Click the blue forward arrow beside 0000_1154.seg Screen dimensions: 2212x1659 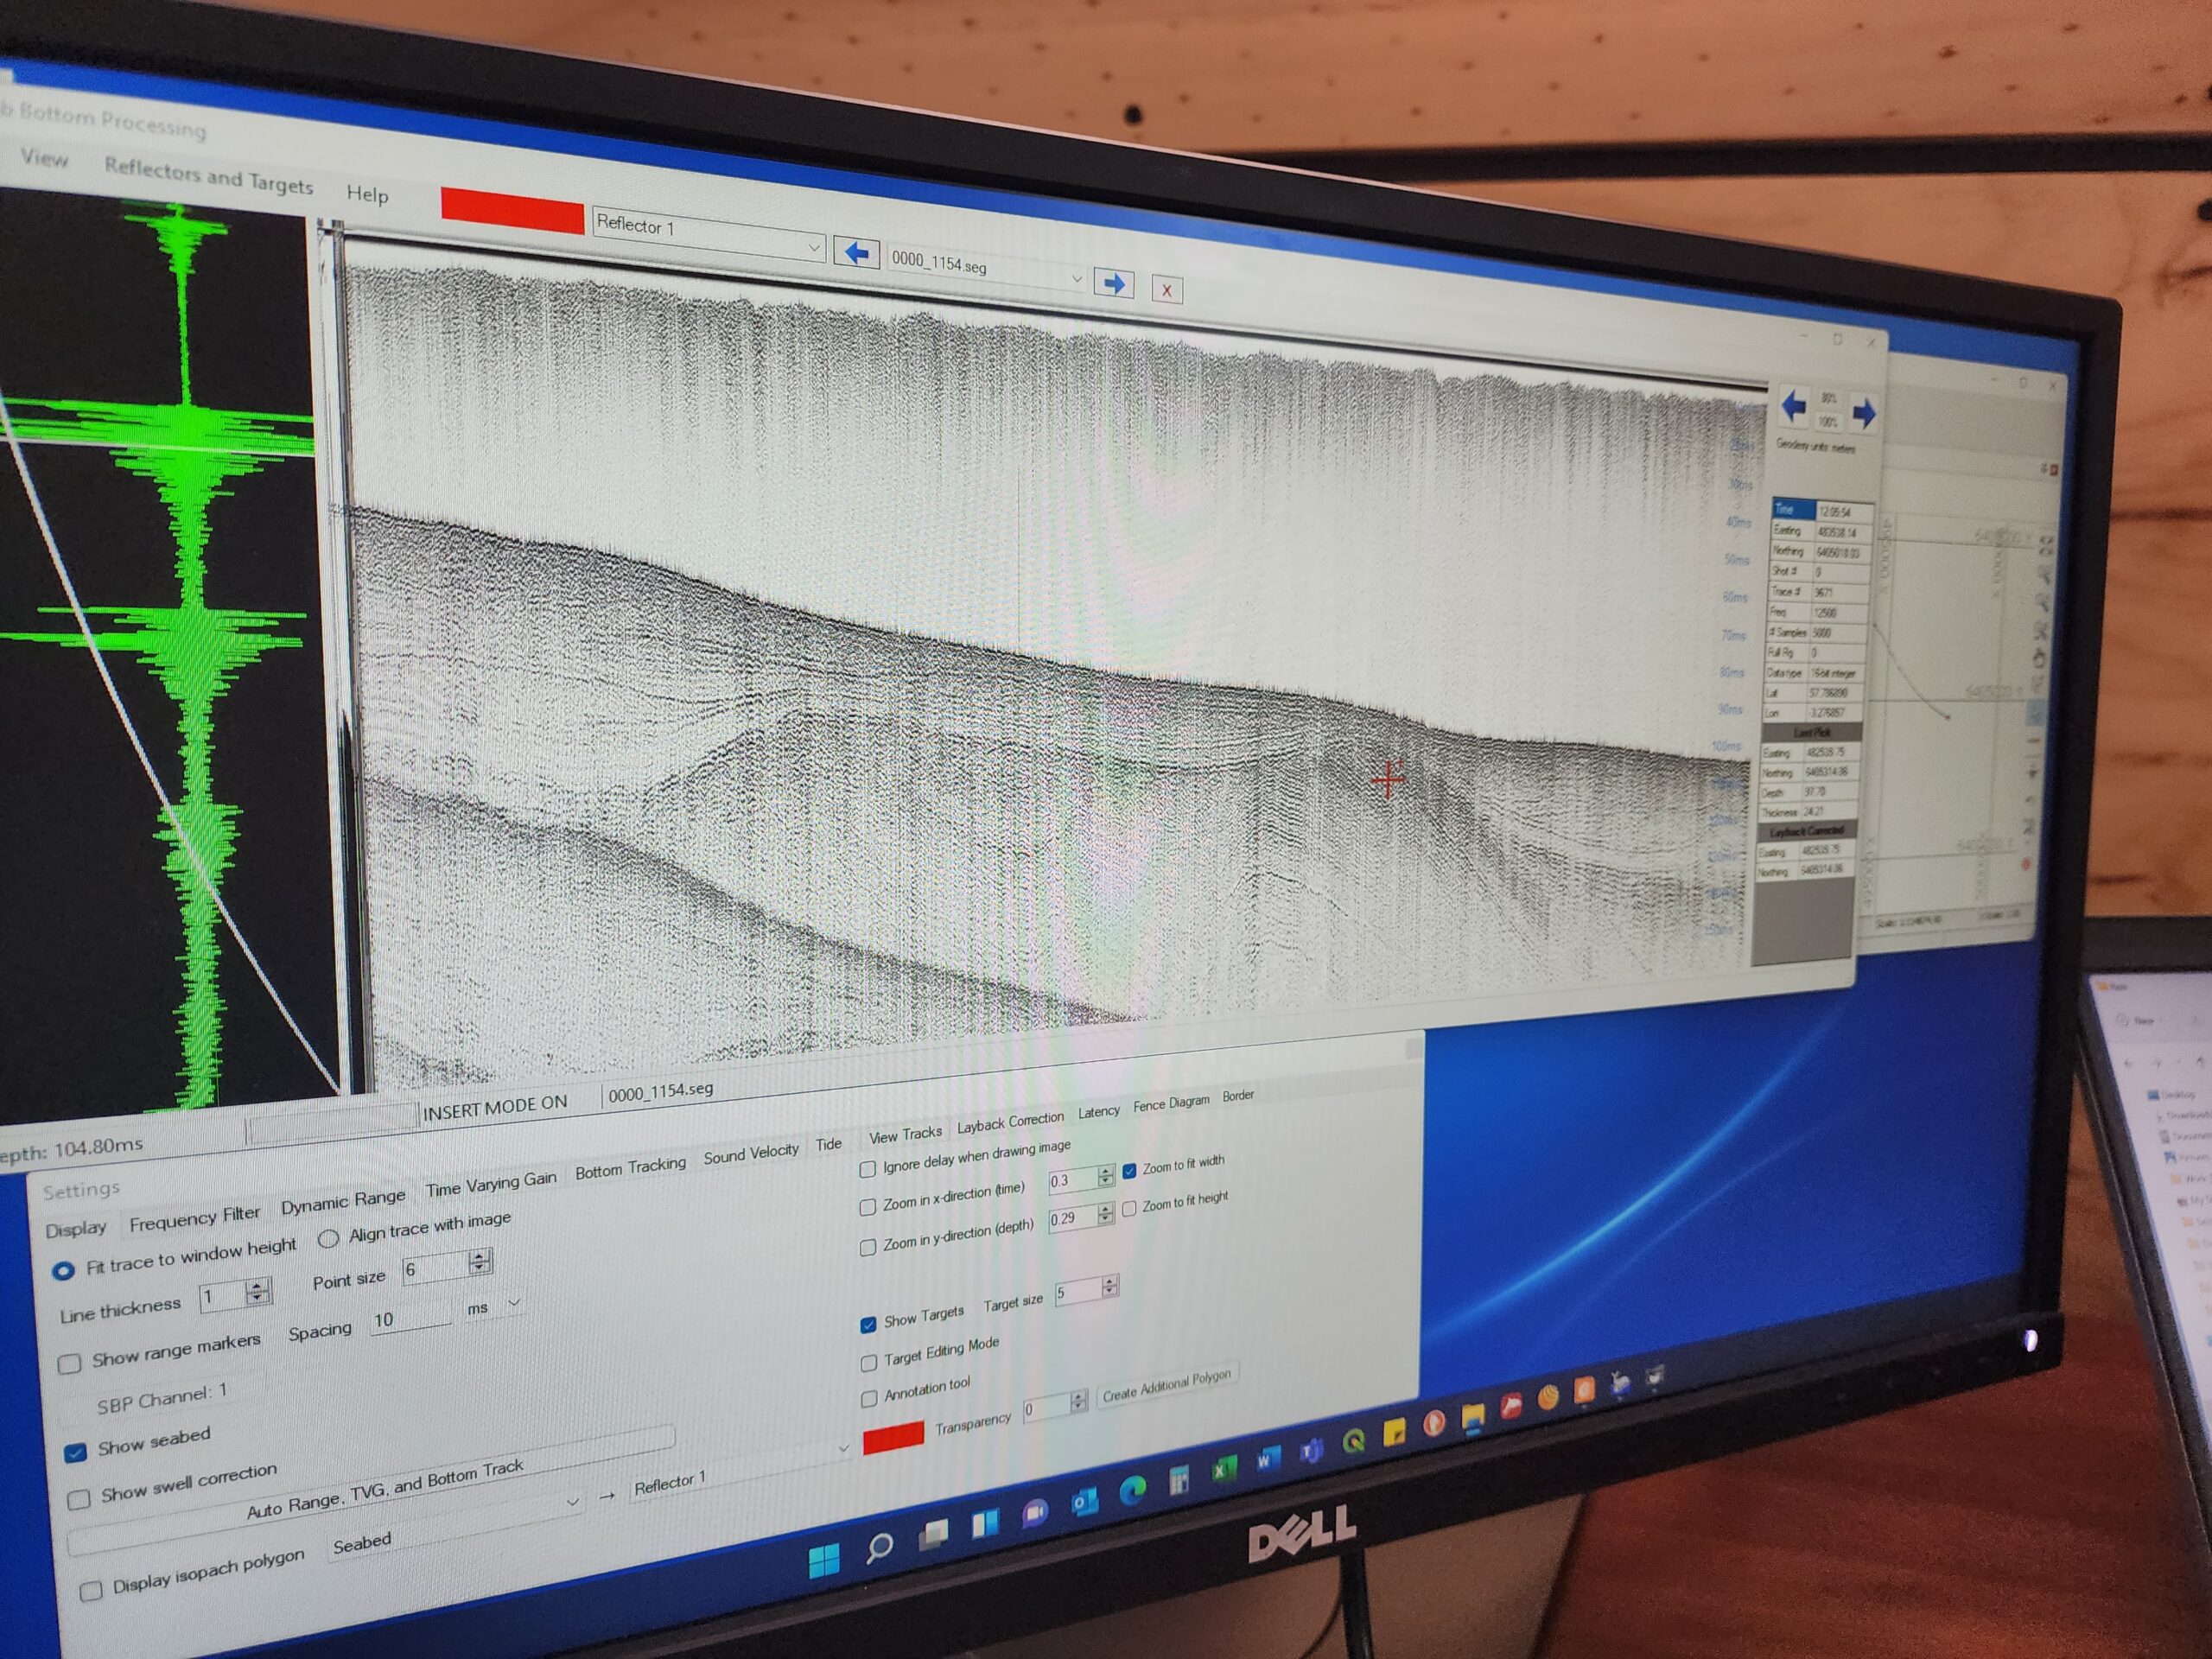[1114, 284]
